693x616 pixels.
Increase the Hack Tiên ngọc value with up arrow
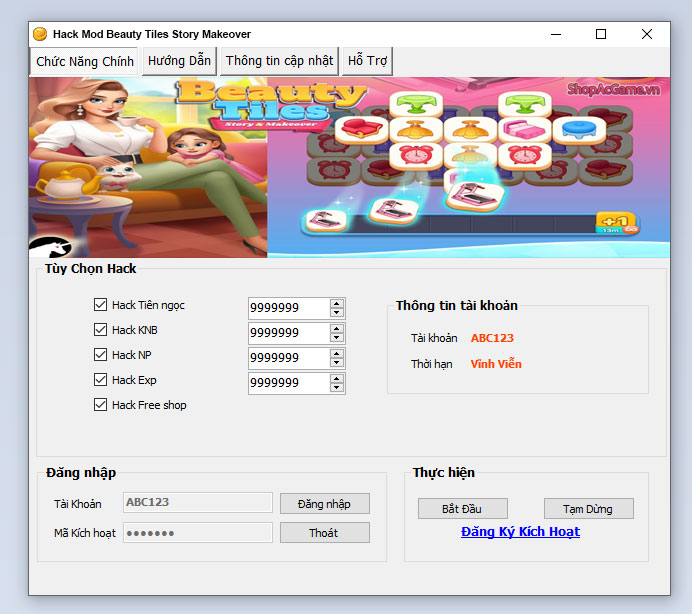pos(337,303)
